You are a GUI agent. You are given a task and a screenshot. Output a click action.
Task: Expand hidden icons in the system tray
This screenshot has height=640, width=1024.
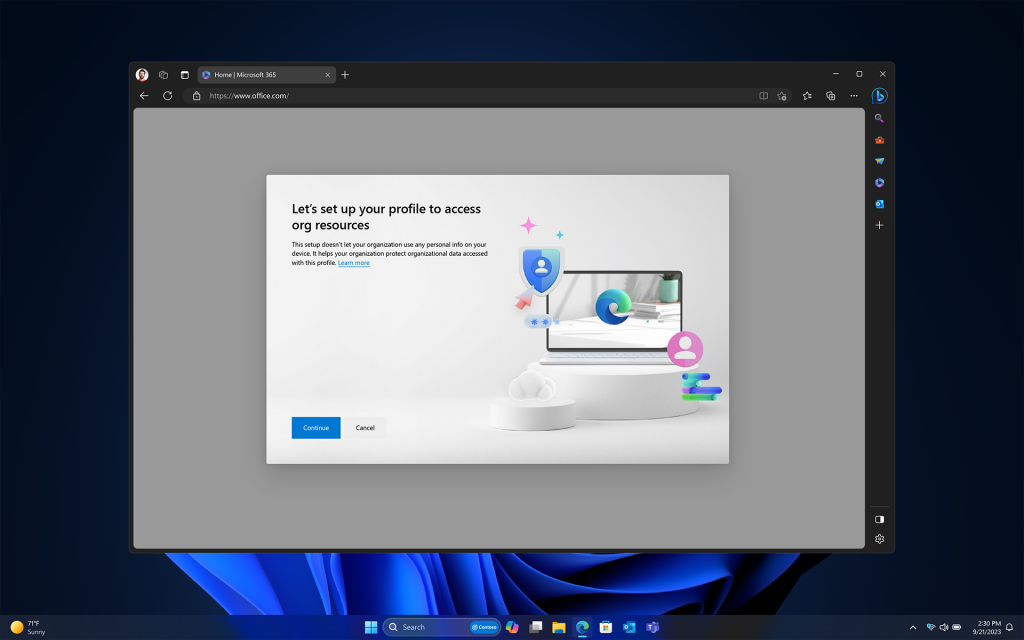click(x=913, y=626)
